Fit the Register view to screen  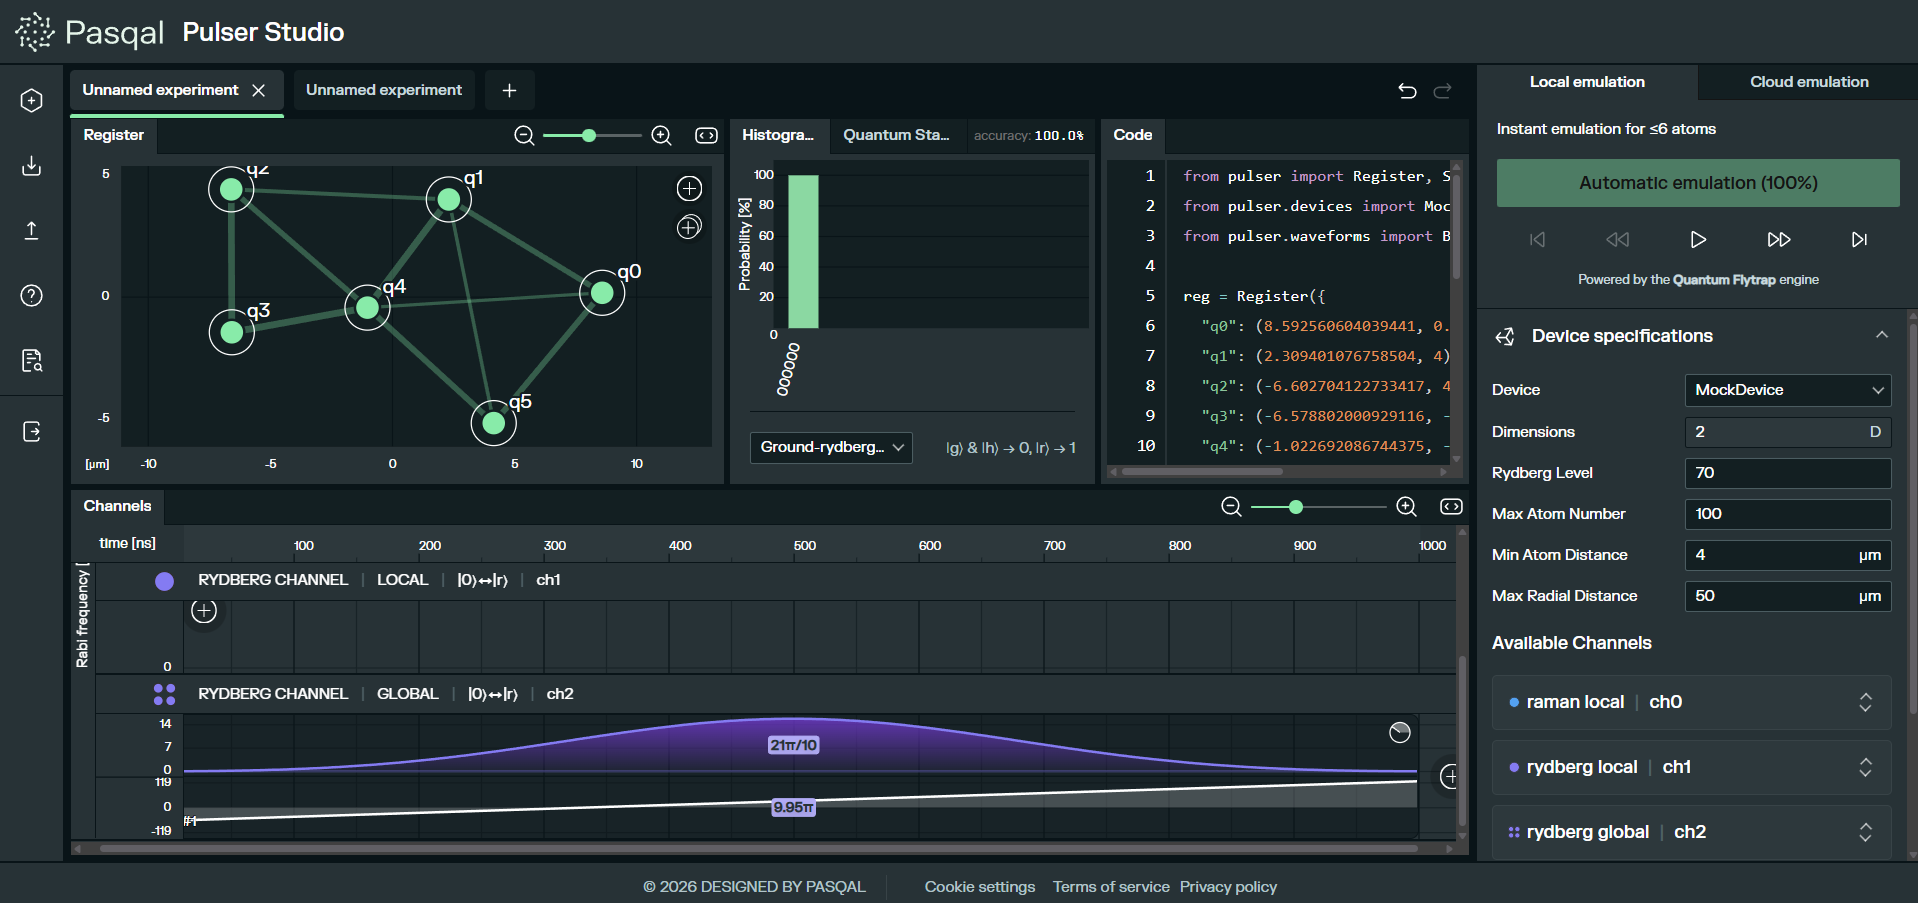point(706,135)
